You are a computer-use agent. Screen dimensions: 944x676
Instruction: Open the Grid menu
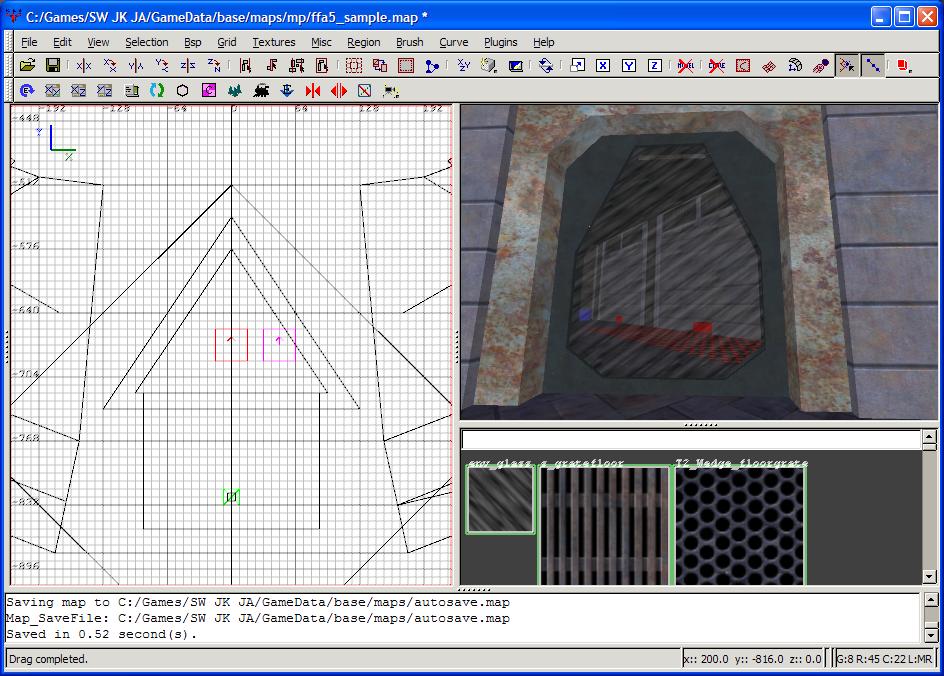(226, 42)
